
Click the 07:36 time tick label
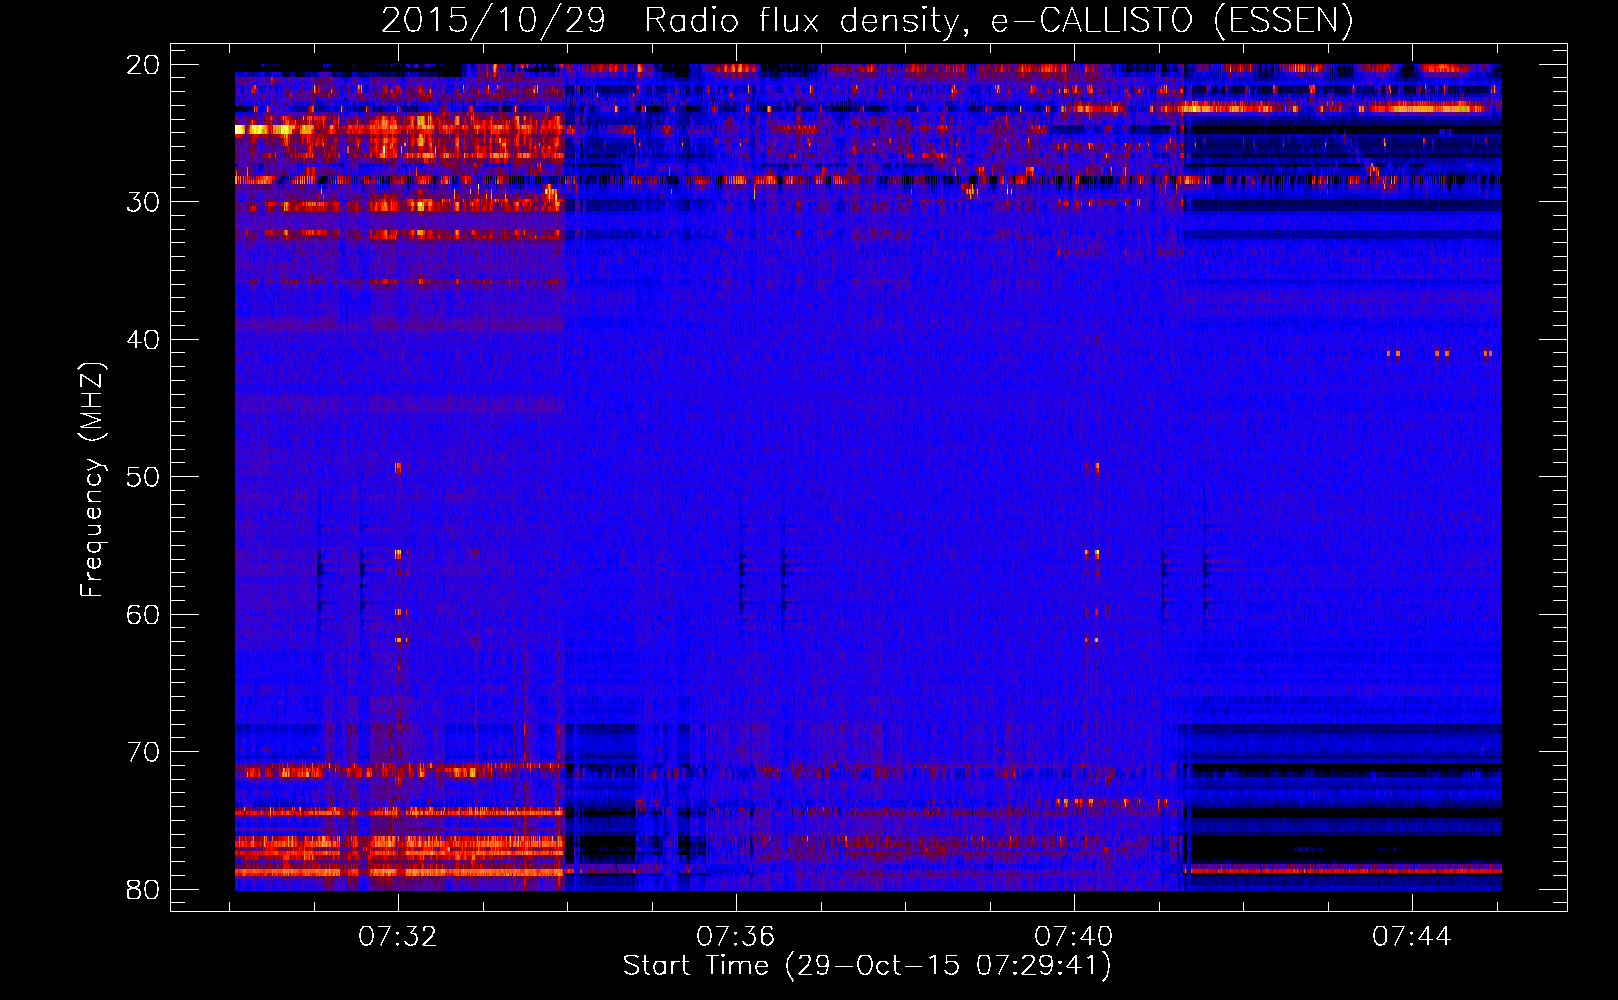point(736,937)
